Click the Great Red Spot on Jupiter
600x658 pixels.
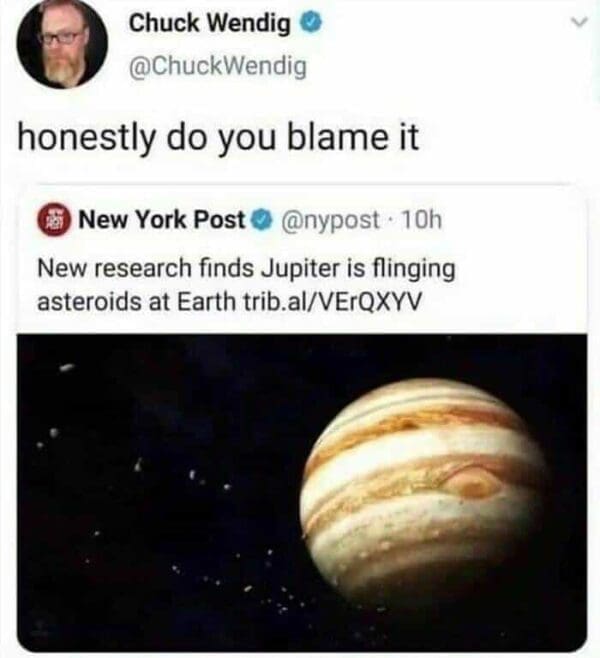point(472,486)
